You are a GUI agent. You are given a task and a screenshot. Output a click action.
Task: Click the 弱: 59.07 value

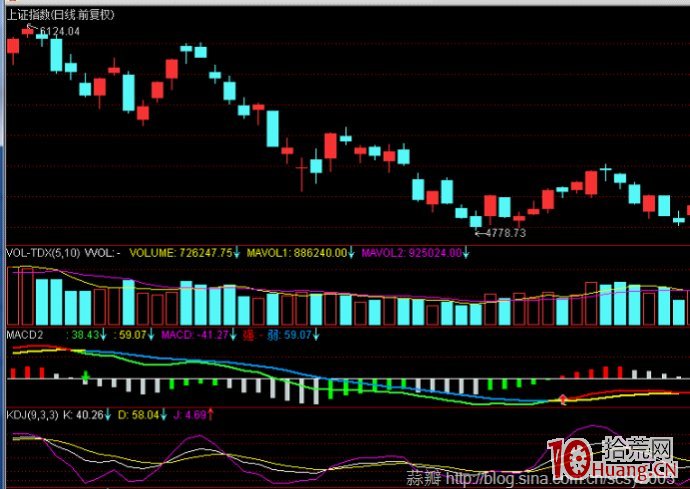click(290, 335)
